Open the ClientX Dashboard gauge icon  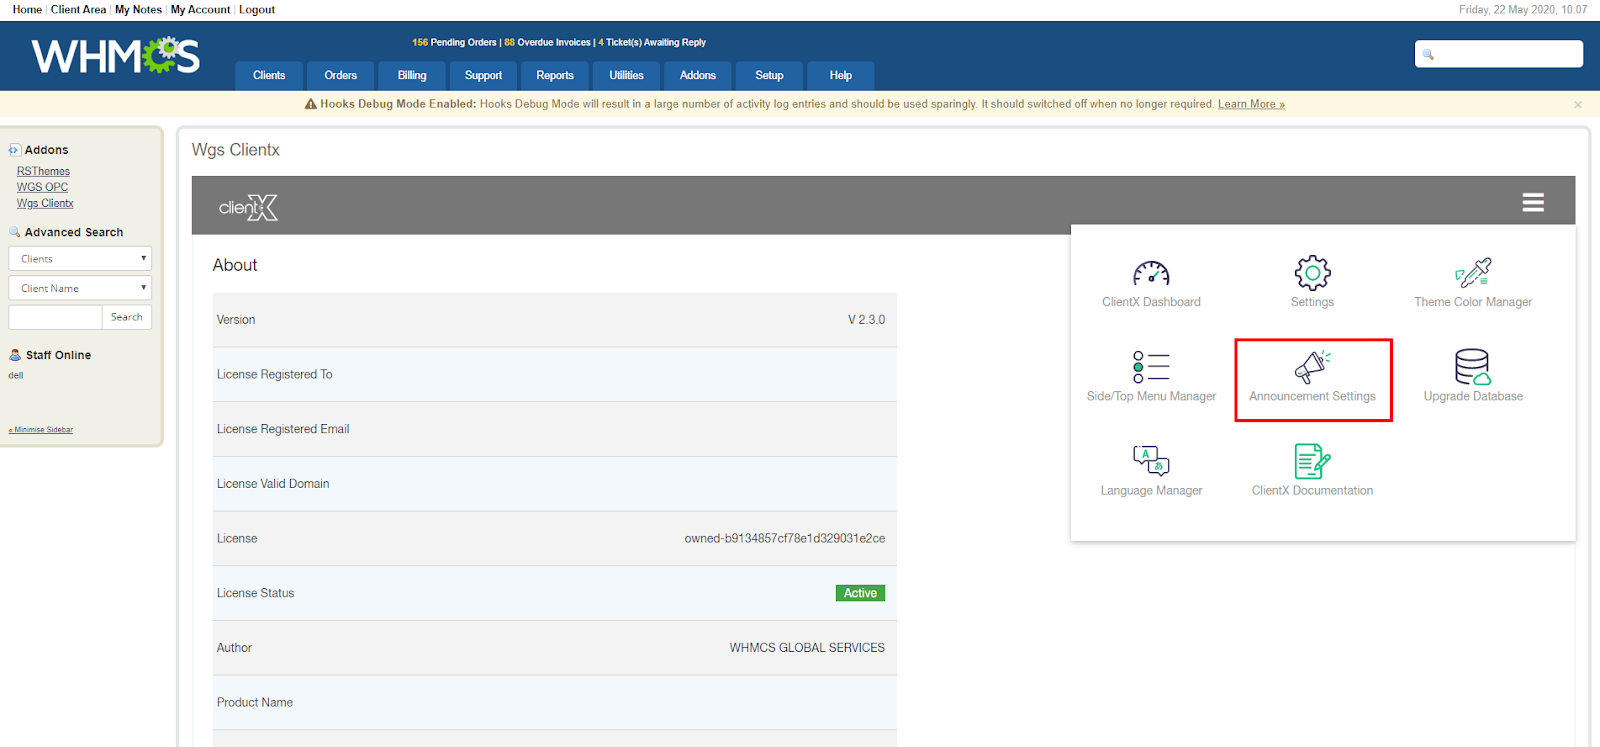coord(1151,273)
